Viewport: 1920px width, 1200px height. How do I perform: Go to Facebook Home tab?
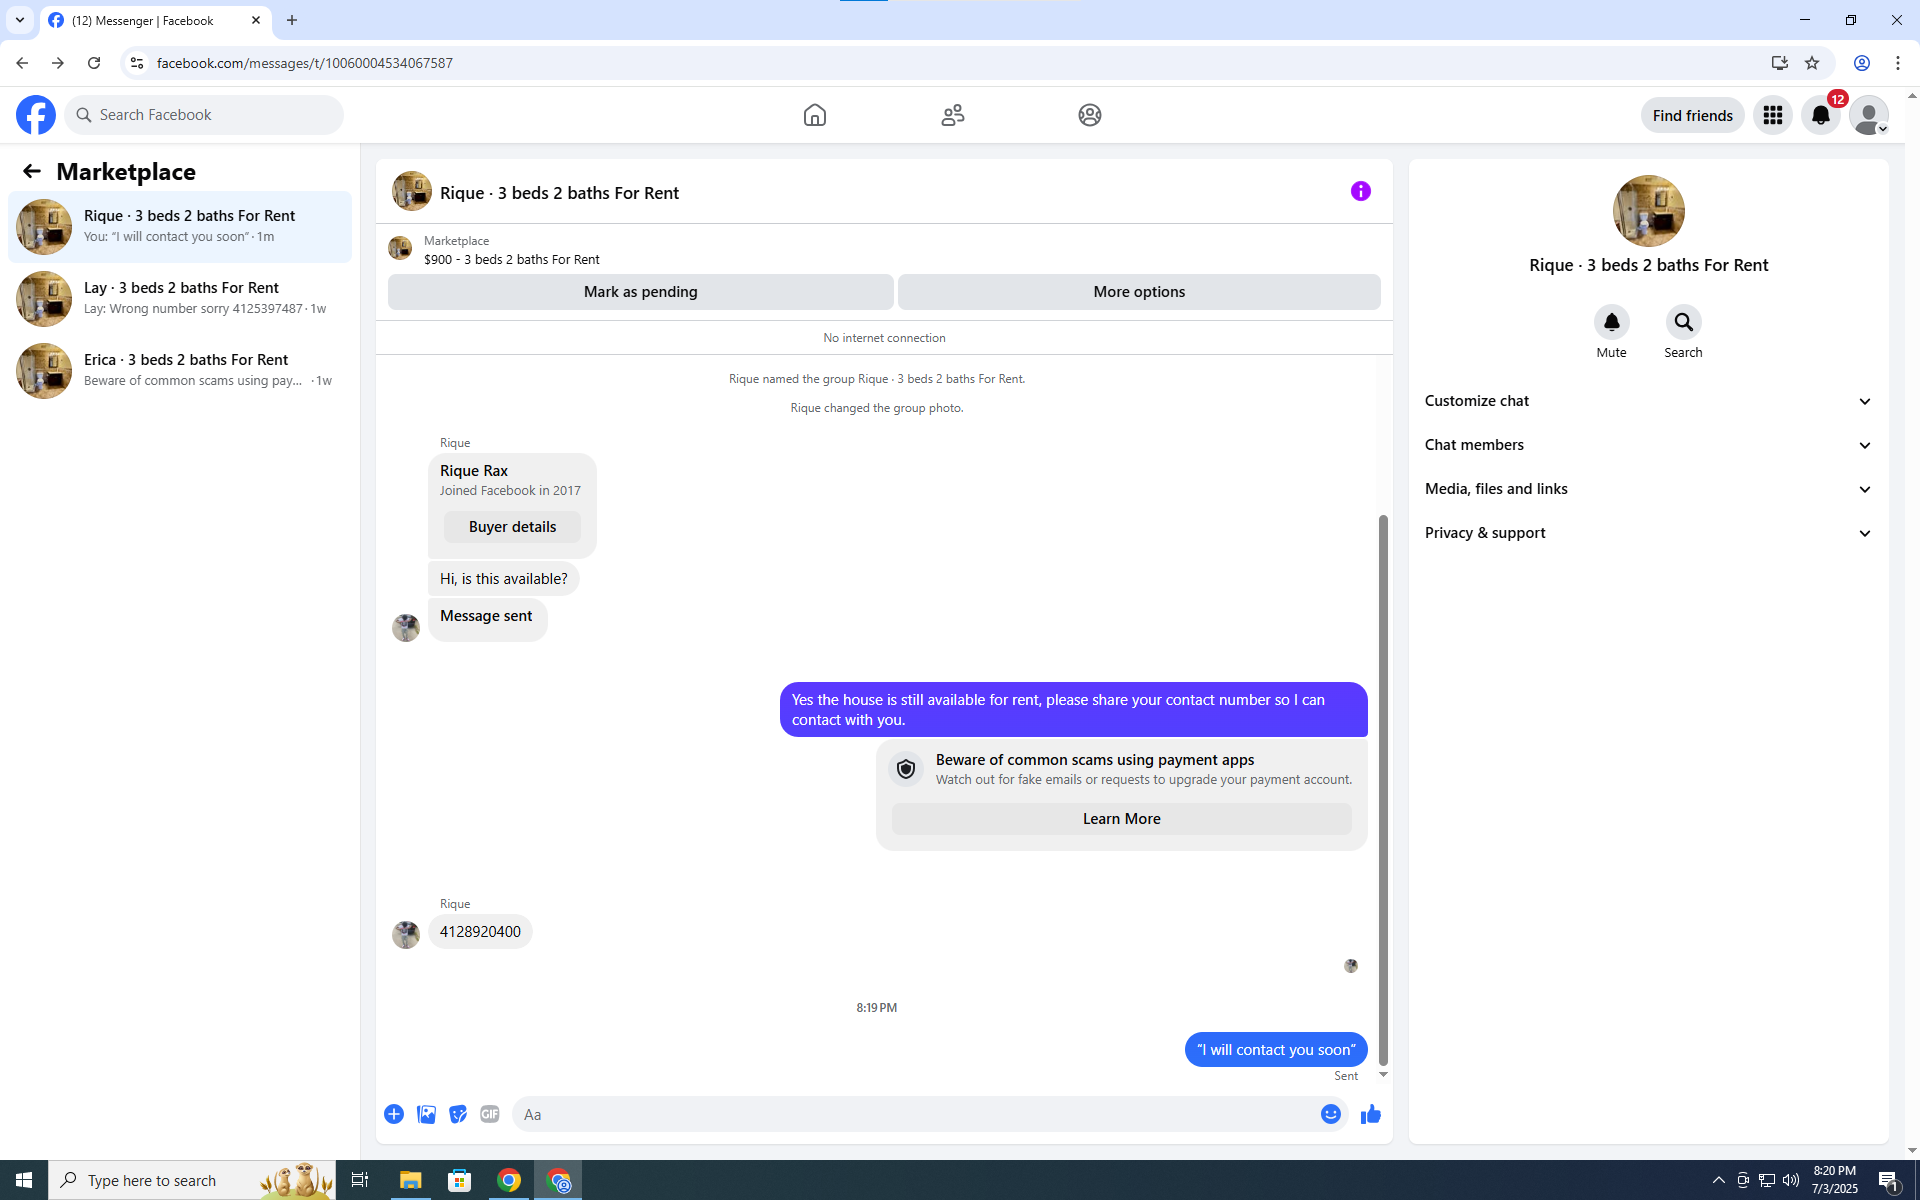[x=814, y=115]
